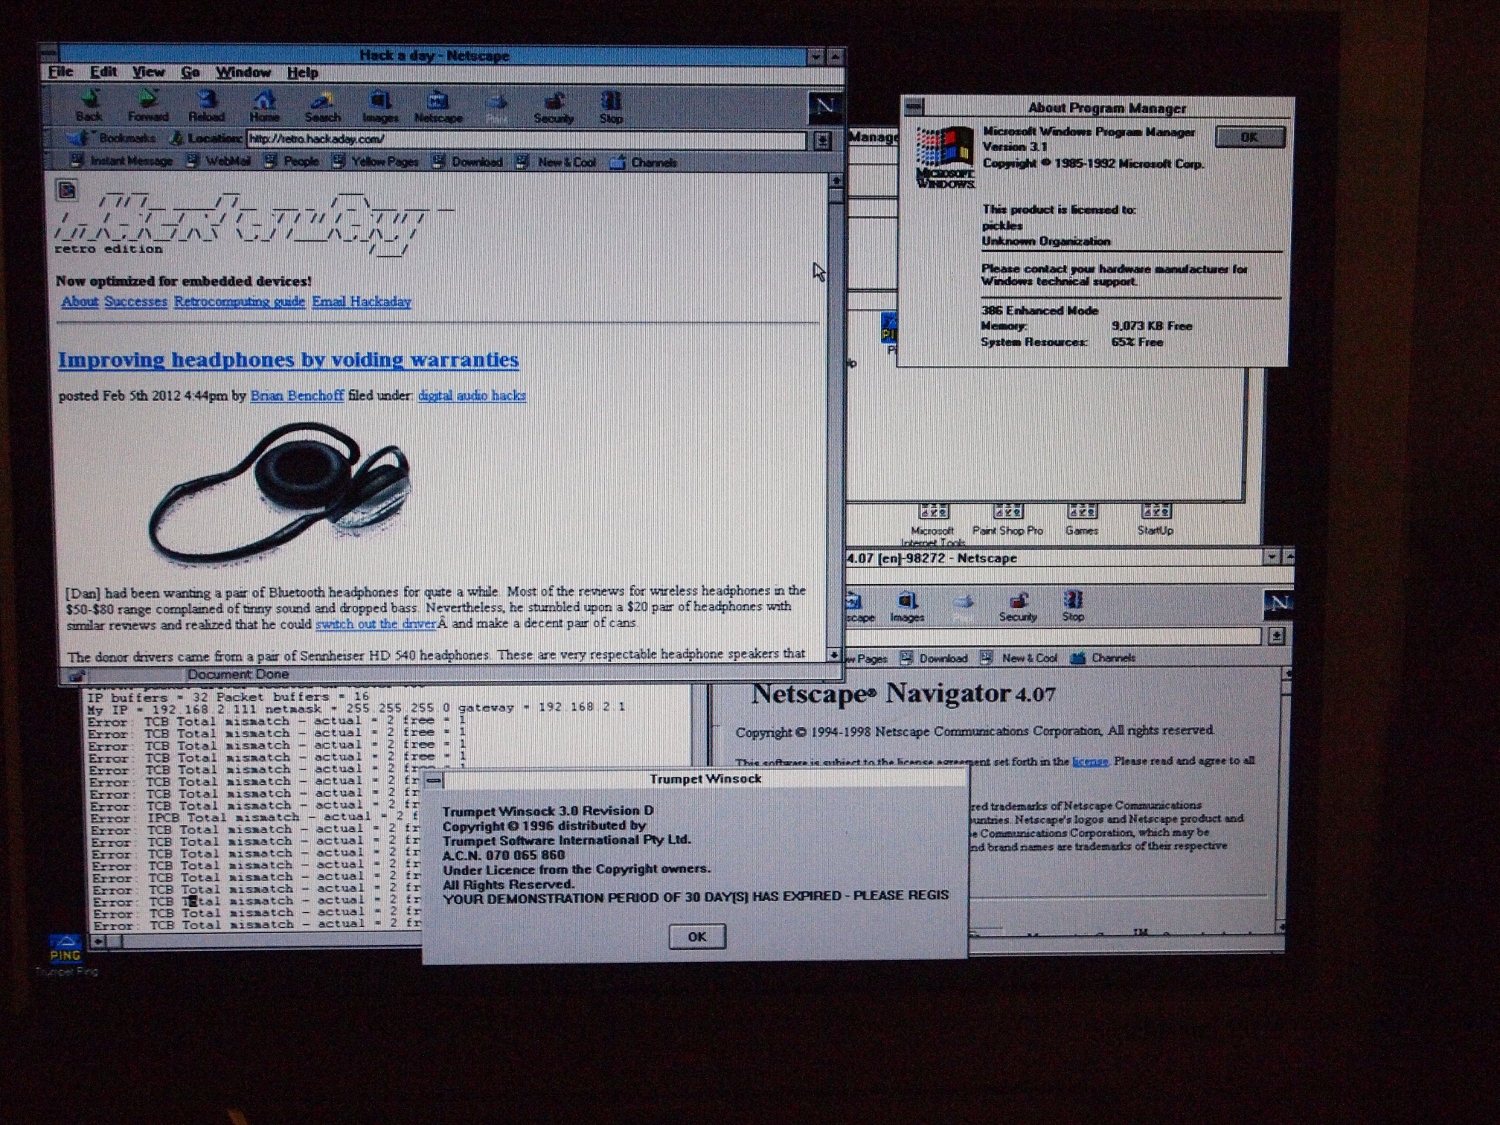Click the Stop icon in front Netscape toolbar
Screen dimensions: 1500x1125
[611, 104]
